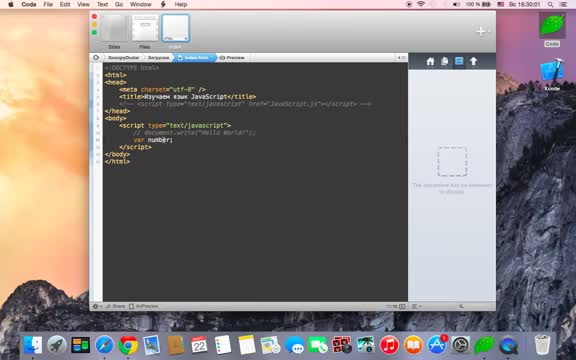This screenshot has height=360, width=576.
Task: Open the Text menu in menu bar
Action: click(x=102, y=4)
